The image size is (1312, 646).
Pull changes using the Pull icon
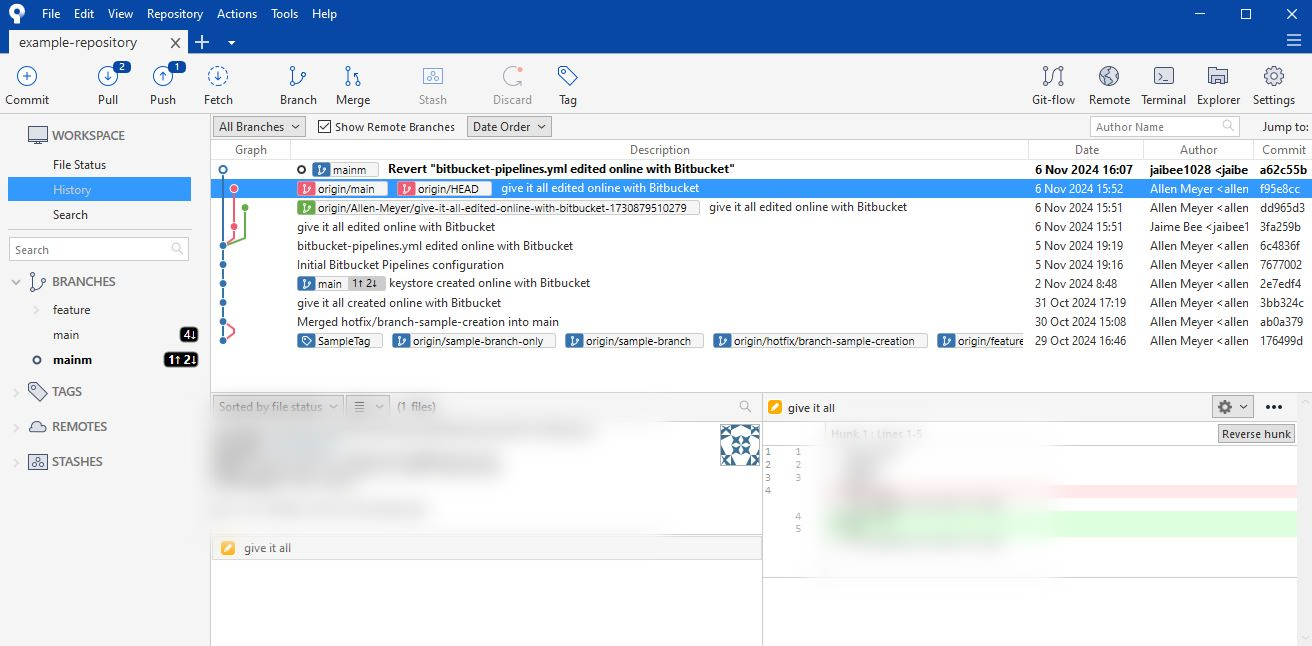[x=108, y=77]
